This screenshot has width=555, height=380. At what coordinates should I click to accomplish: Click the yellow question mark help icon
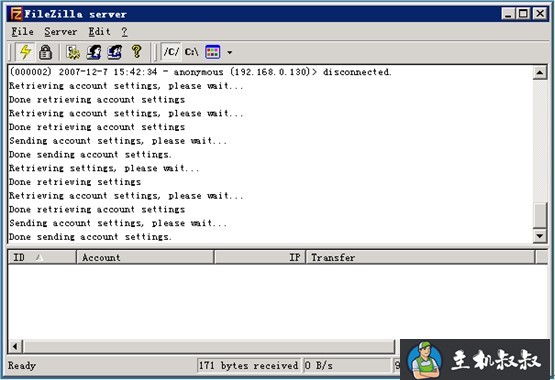pyautogui.click(x=137, y=52)
